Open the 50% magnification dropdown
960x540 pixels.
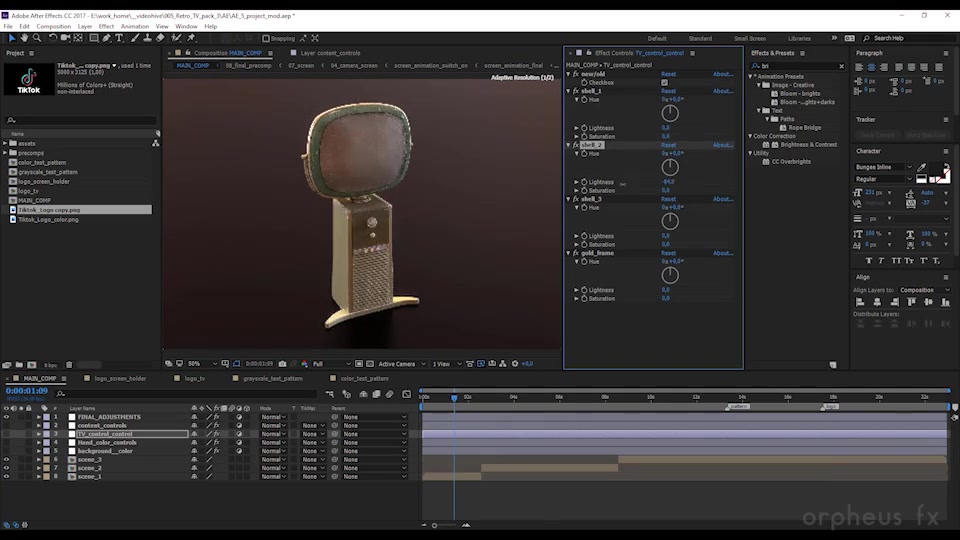(x=203, y=364)
